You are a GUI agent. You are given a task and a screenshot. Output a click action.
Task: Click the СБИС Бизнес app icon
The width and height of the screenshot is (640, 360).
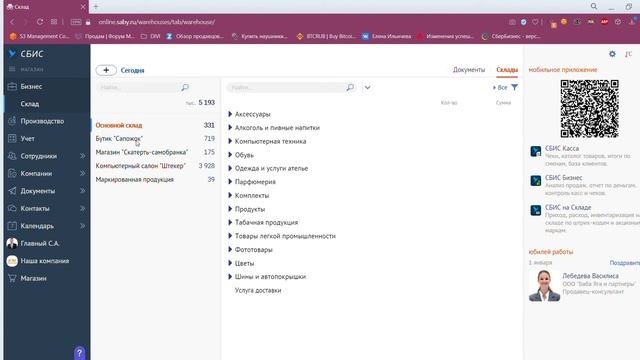coord(536,181)
